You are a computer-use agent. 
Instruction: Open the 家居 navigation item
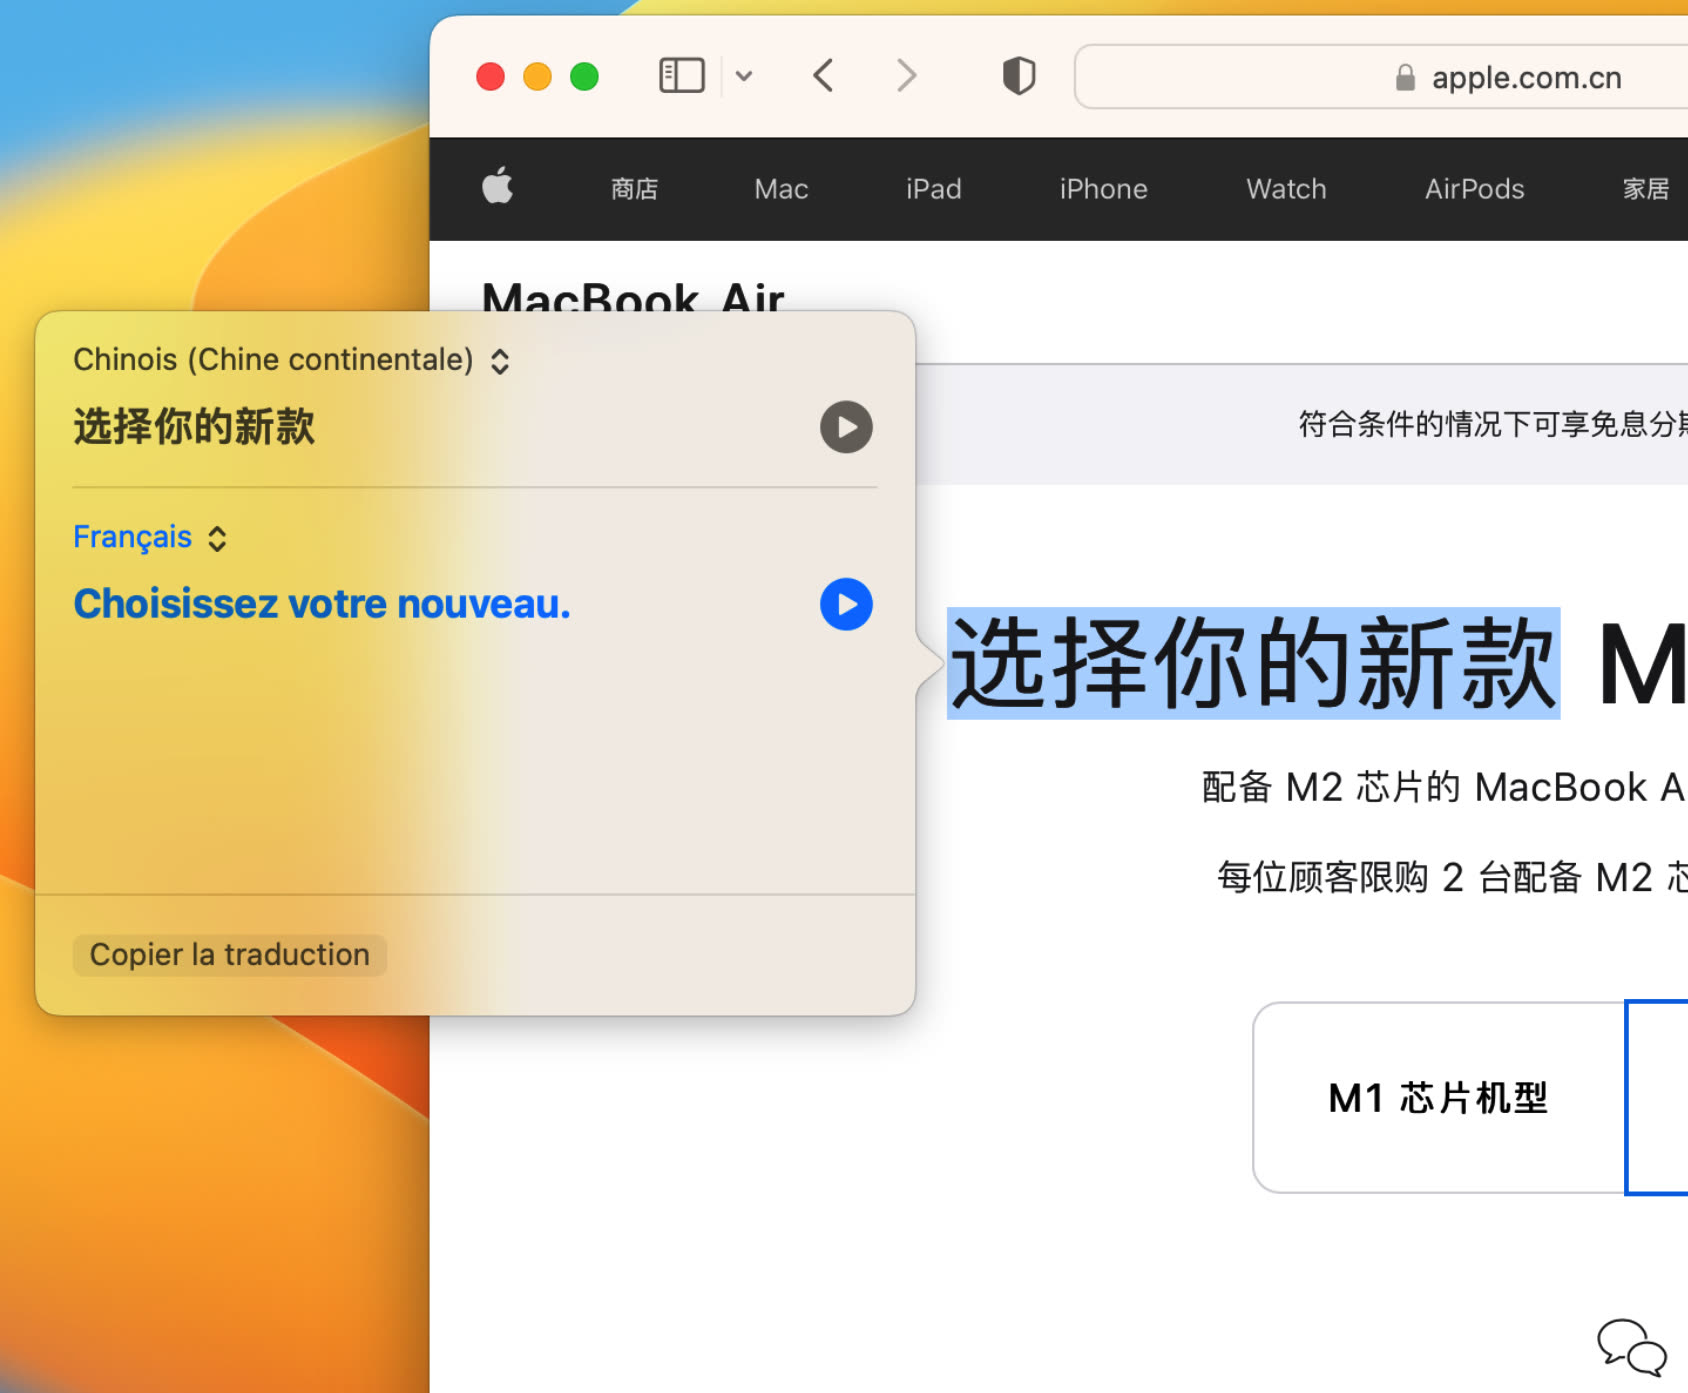tap(1646, 189)
